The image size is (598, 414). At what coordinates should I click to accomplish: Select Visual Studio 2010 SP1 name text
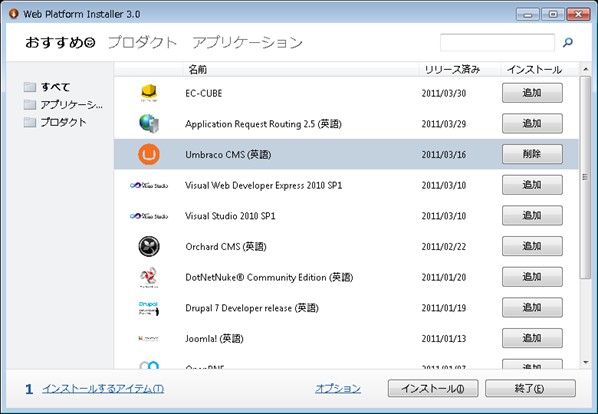230,216
